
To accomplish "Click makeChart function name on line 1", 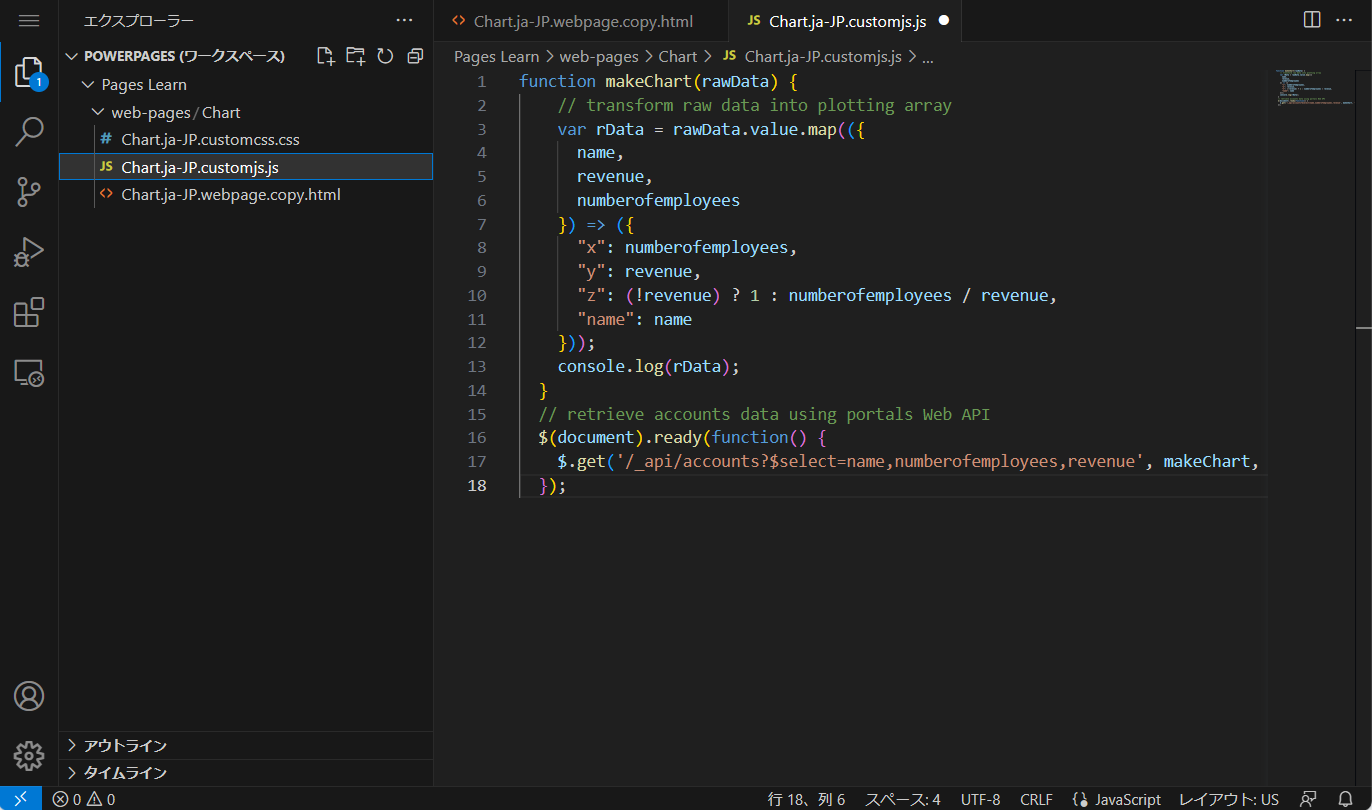I will (x=648, y=82).
